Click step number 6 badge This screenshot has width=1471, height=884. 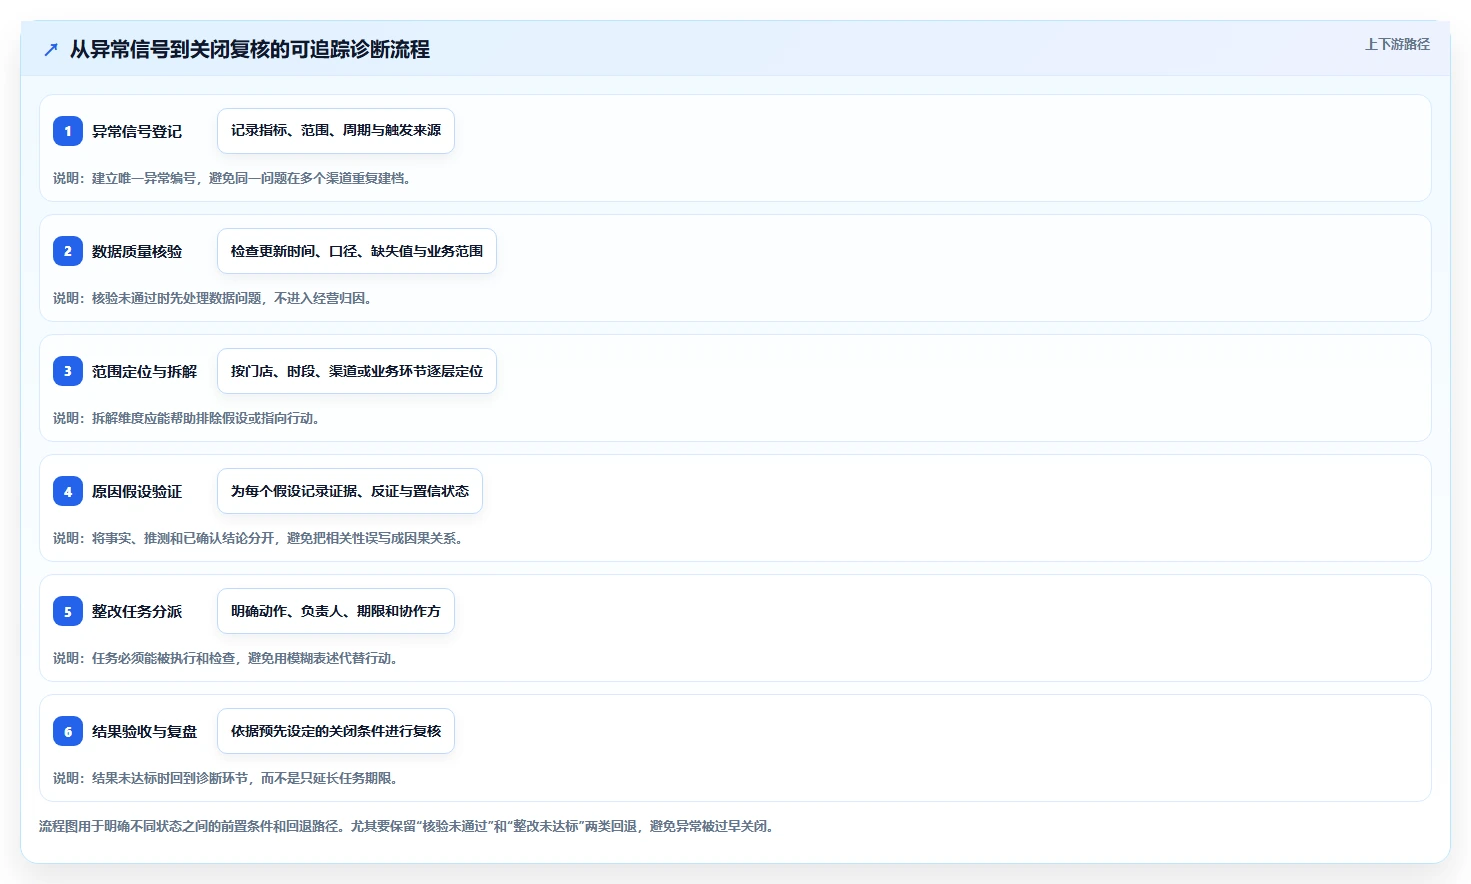pyautogui.click(x=68, y=731)
